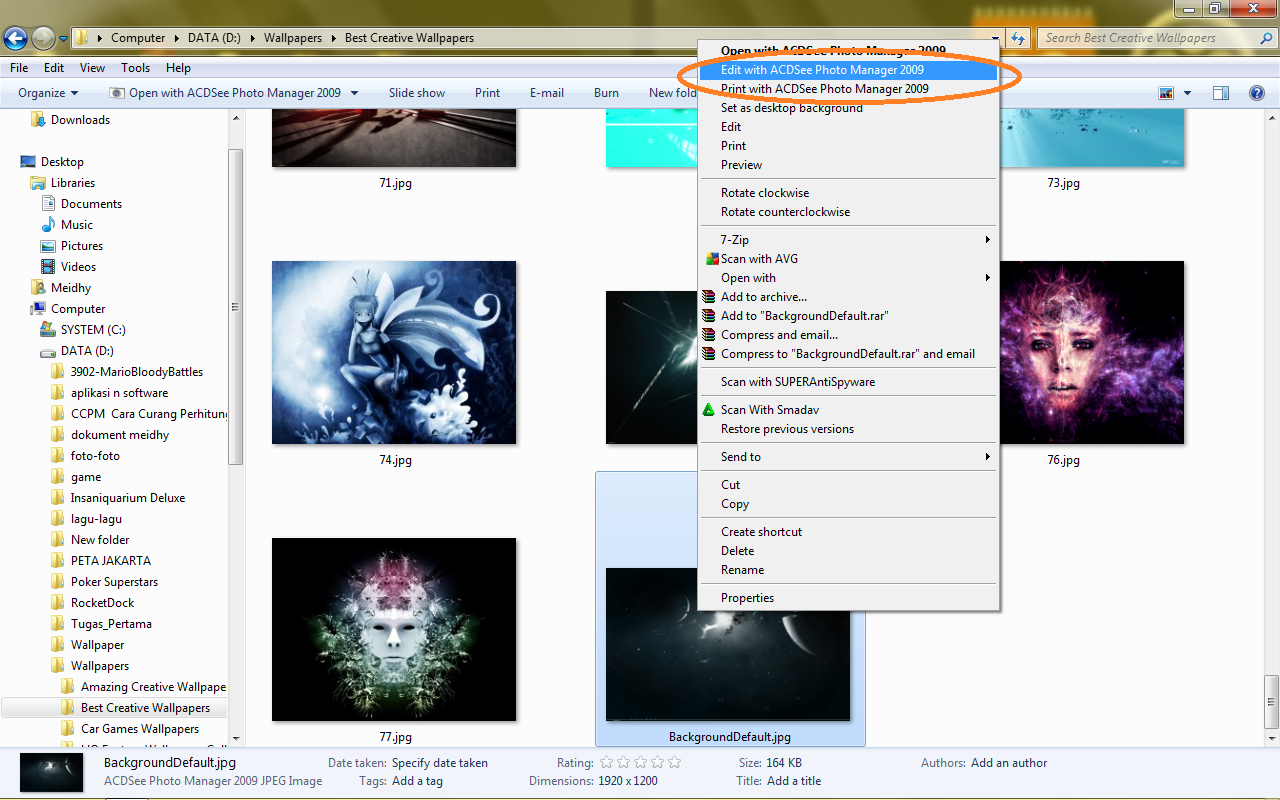
Task: Open the Recent pages arrow beside Forward button
Action: pos(64,39)
